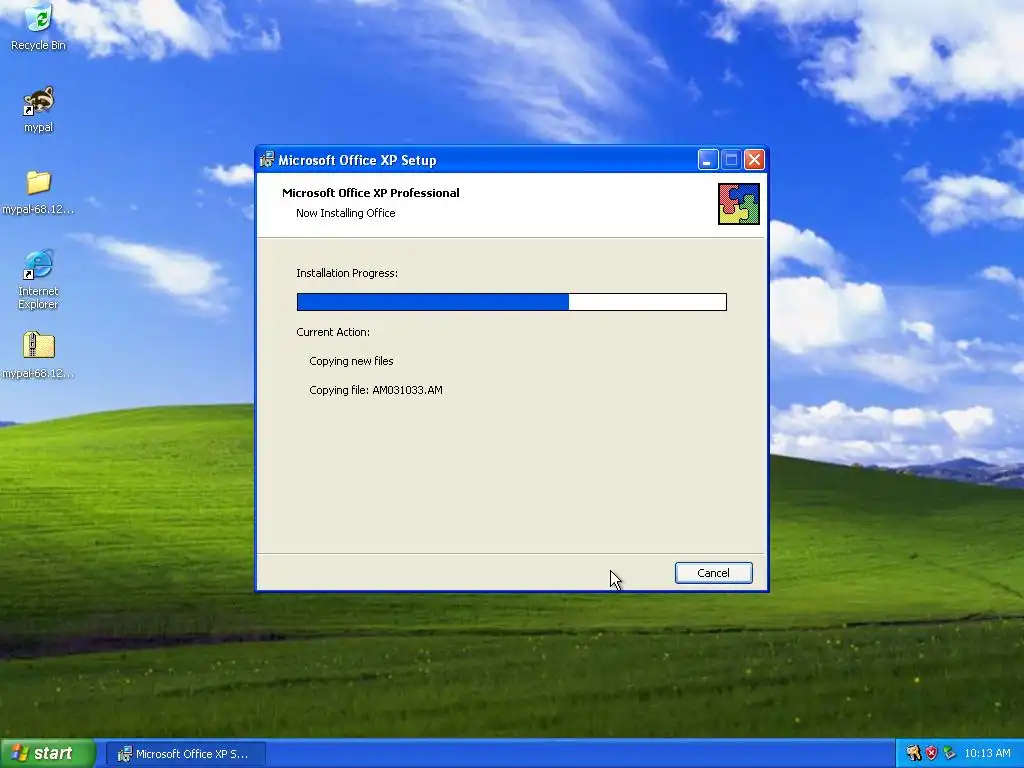This screenshot has width=1024, height=768.
Task: Select the mypal-68.12 folder on desktop
Action: tap(39, 192)
